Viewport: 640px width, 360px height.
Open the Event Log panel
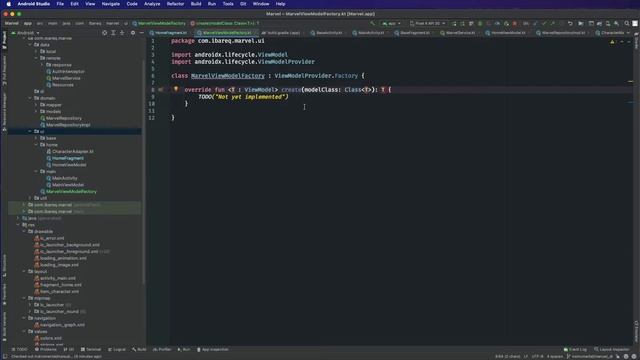tap(575, 349)
